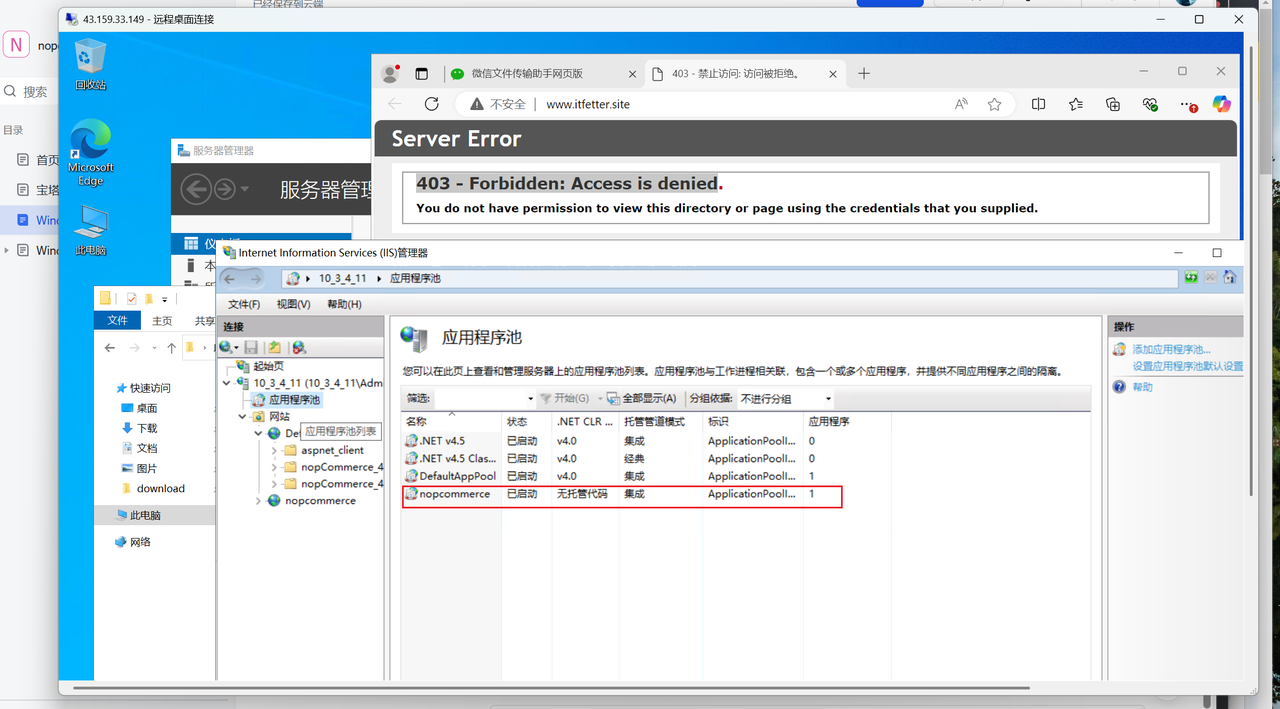Open browser essentials heart icon
1280x709 pixels.
[x=1150, y=104]
